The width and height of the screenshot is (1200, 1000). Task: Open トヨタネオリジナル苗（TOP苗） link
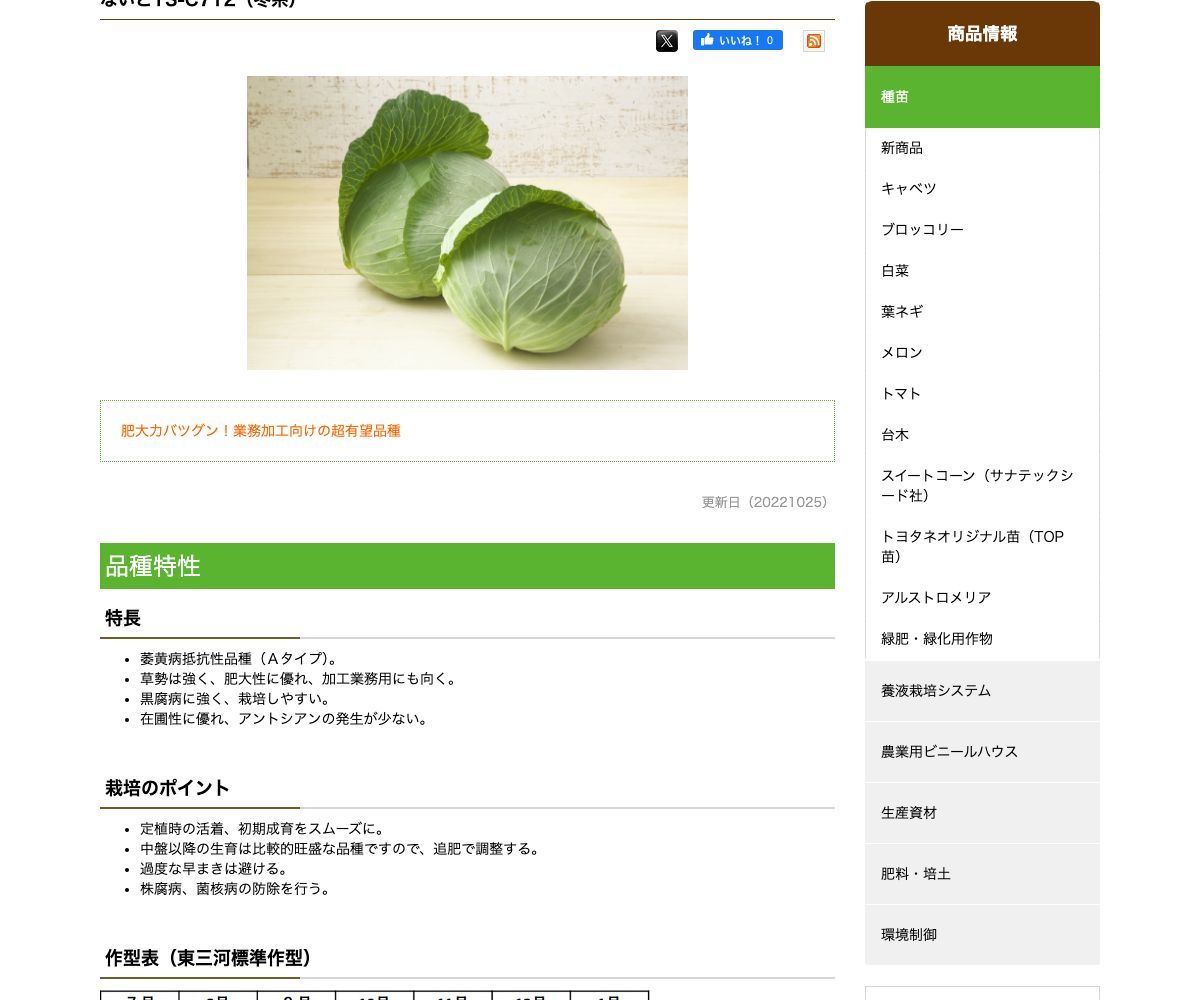(x=972, y=547)
